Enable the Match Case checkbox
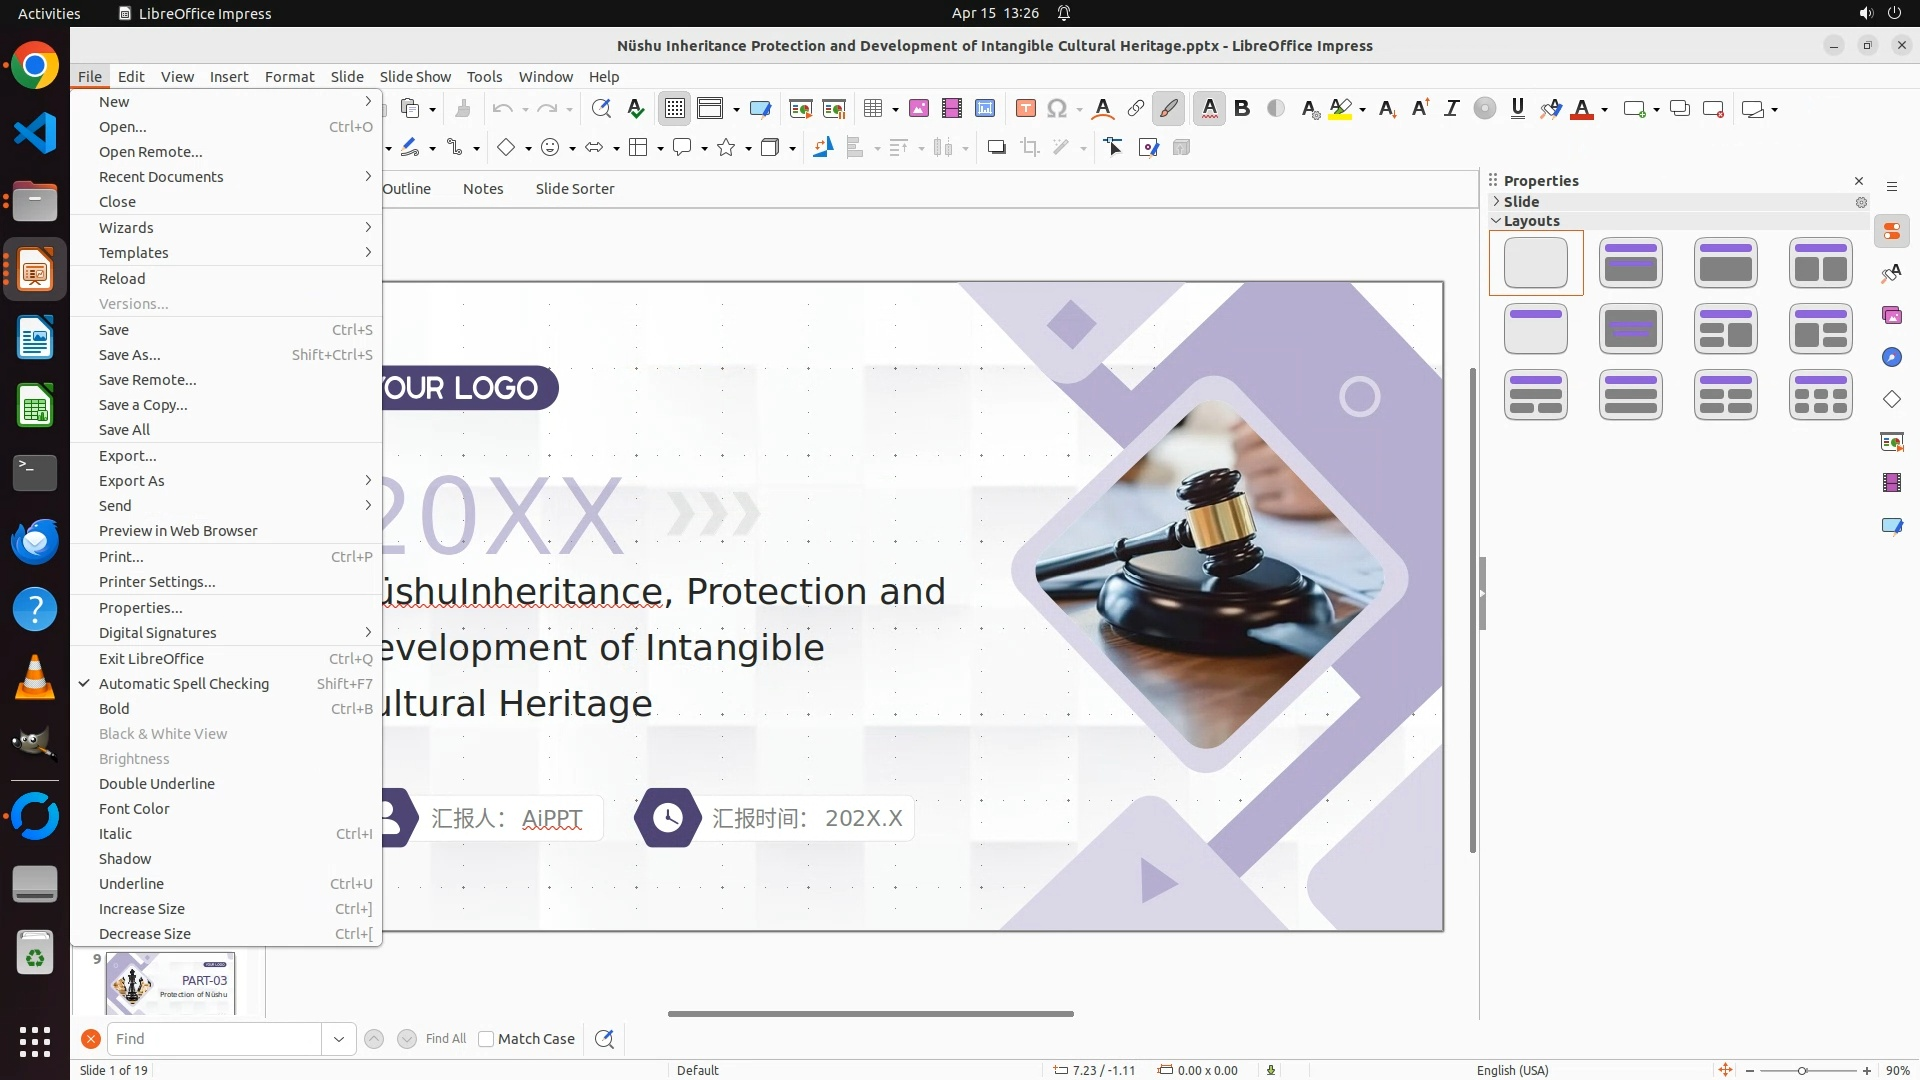The width and height of the screenshot is (1920, 1080). point(486,1039)
